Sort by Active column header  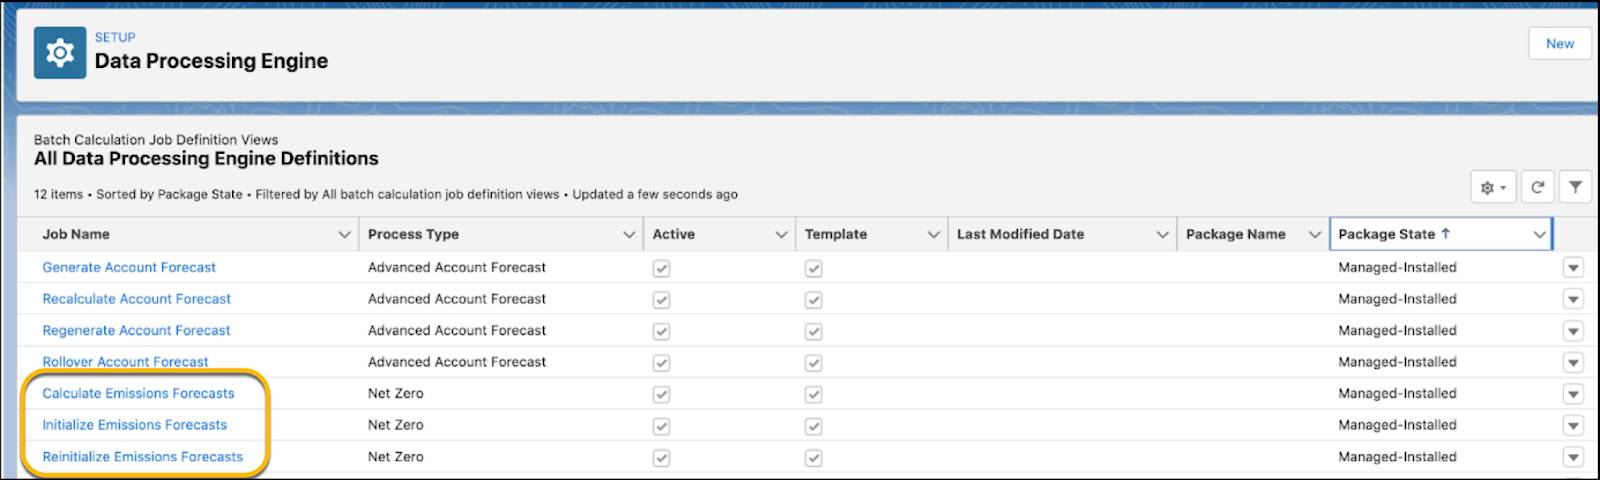pyautogui.click(x=673, y=234)
